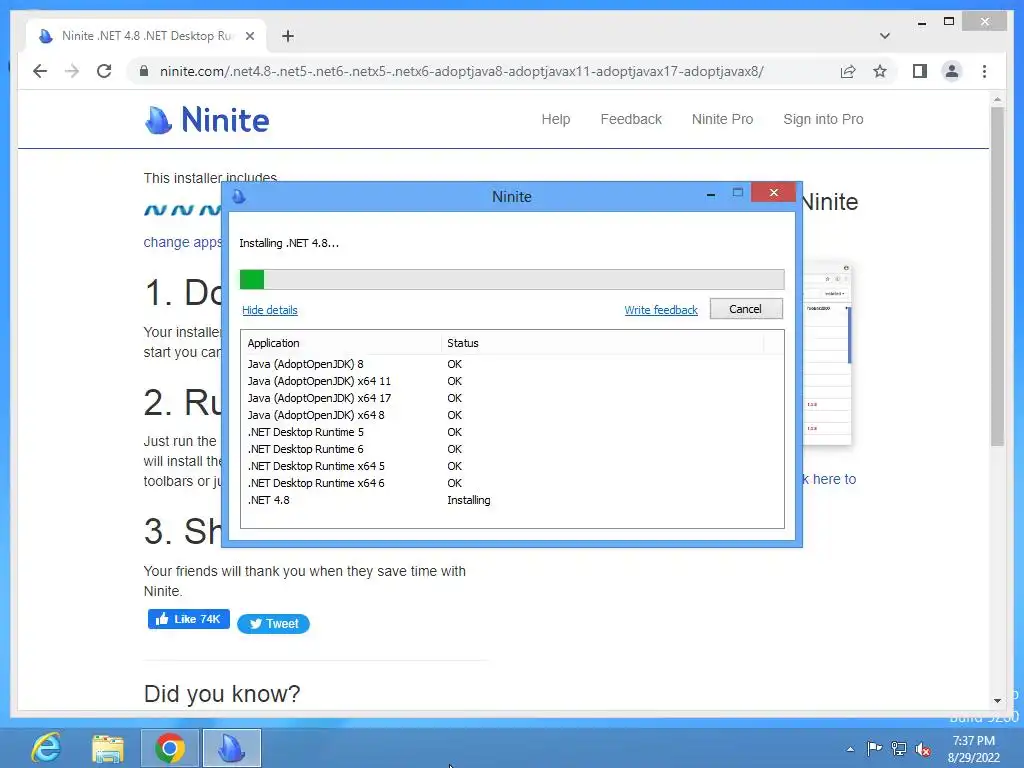Open the Chrome three-dot menu
Viewport: 1024px width, 768px height.
[x=984, y=71]
